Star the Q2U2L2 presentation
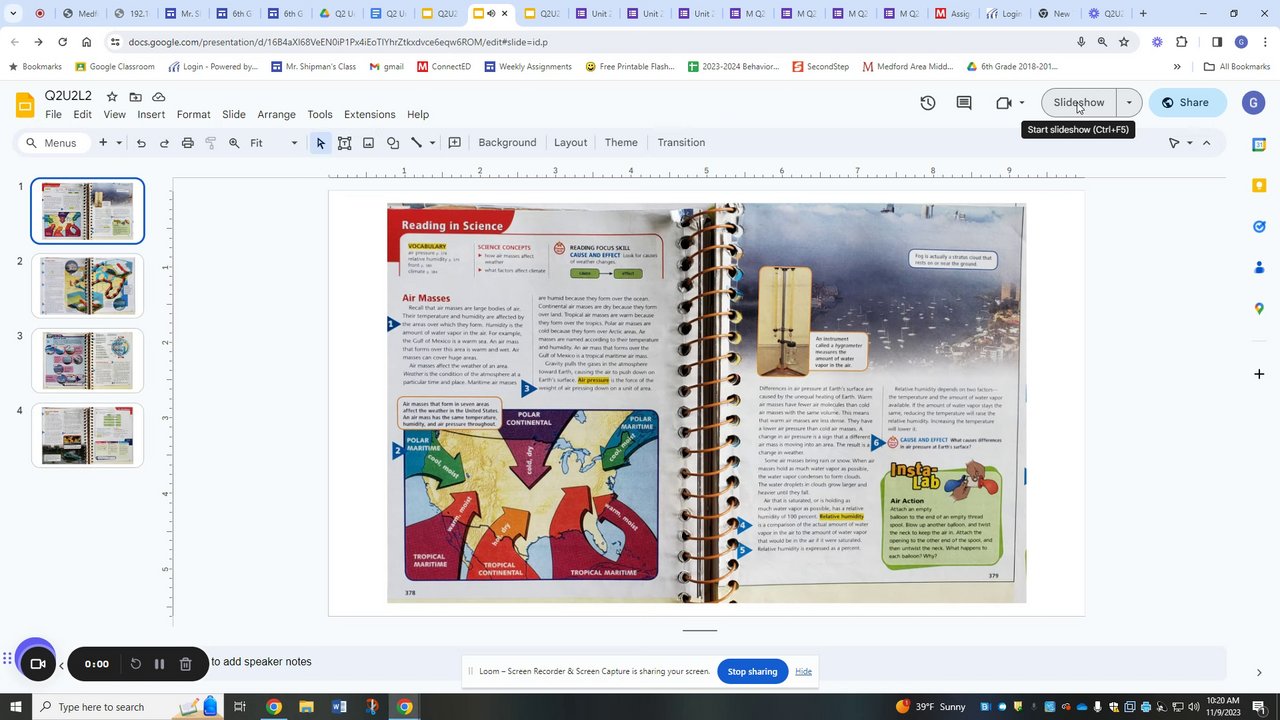Screen dimensions: 1280x720 tap(112, 96)
